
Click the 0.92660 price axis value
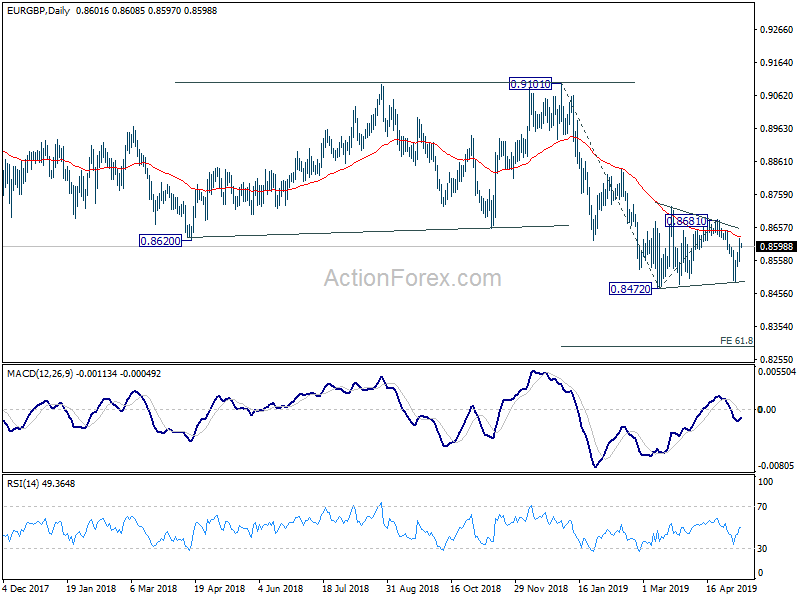pos(777,30)
